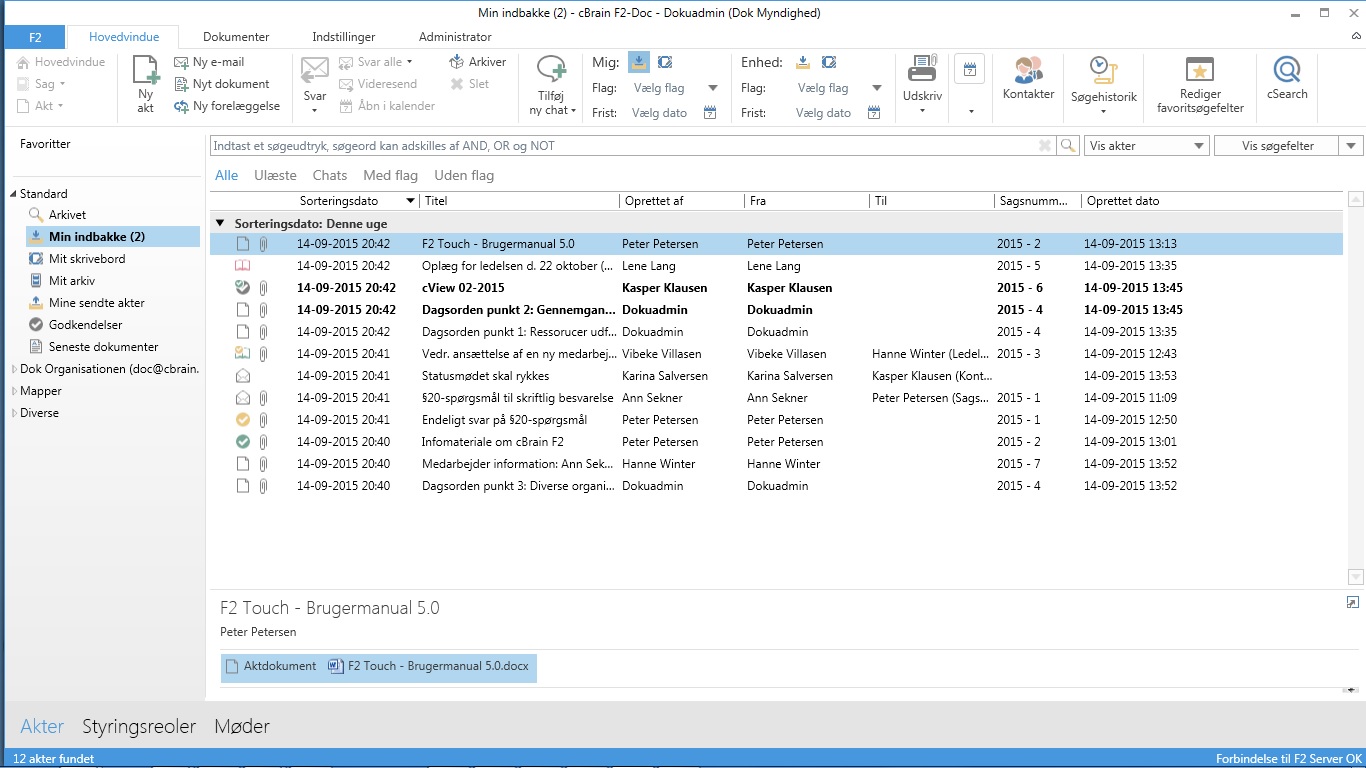Open Godkendelser
1366x768 pixels.
coord(86,325)
